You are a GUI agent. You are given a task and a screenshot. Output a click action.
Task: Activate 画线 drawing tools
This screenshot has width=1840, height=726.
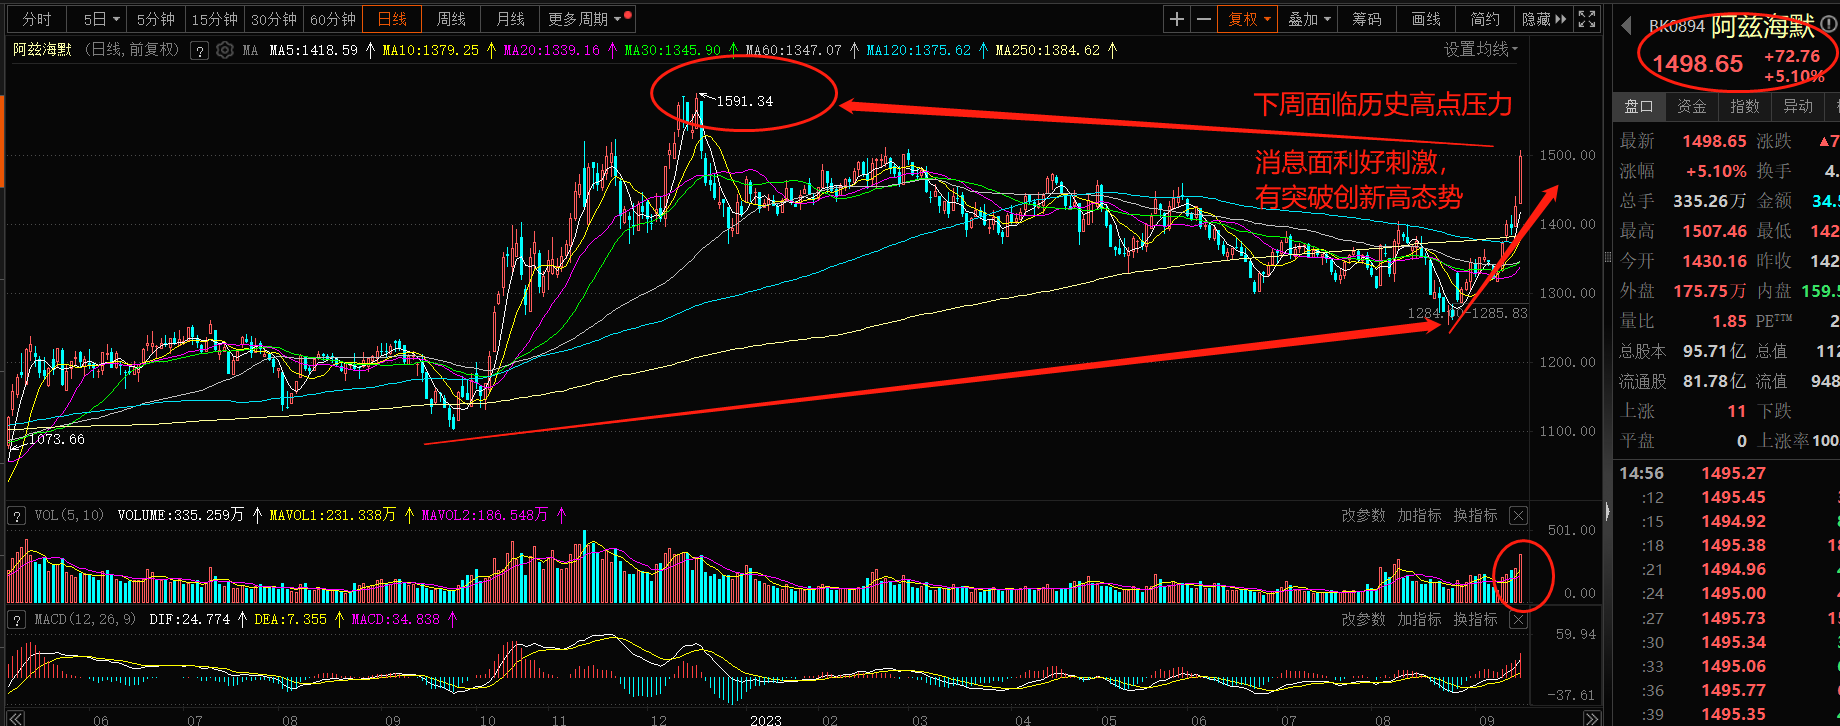click(x=1426, y=19)
